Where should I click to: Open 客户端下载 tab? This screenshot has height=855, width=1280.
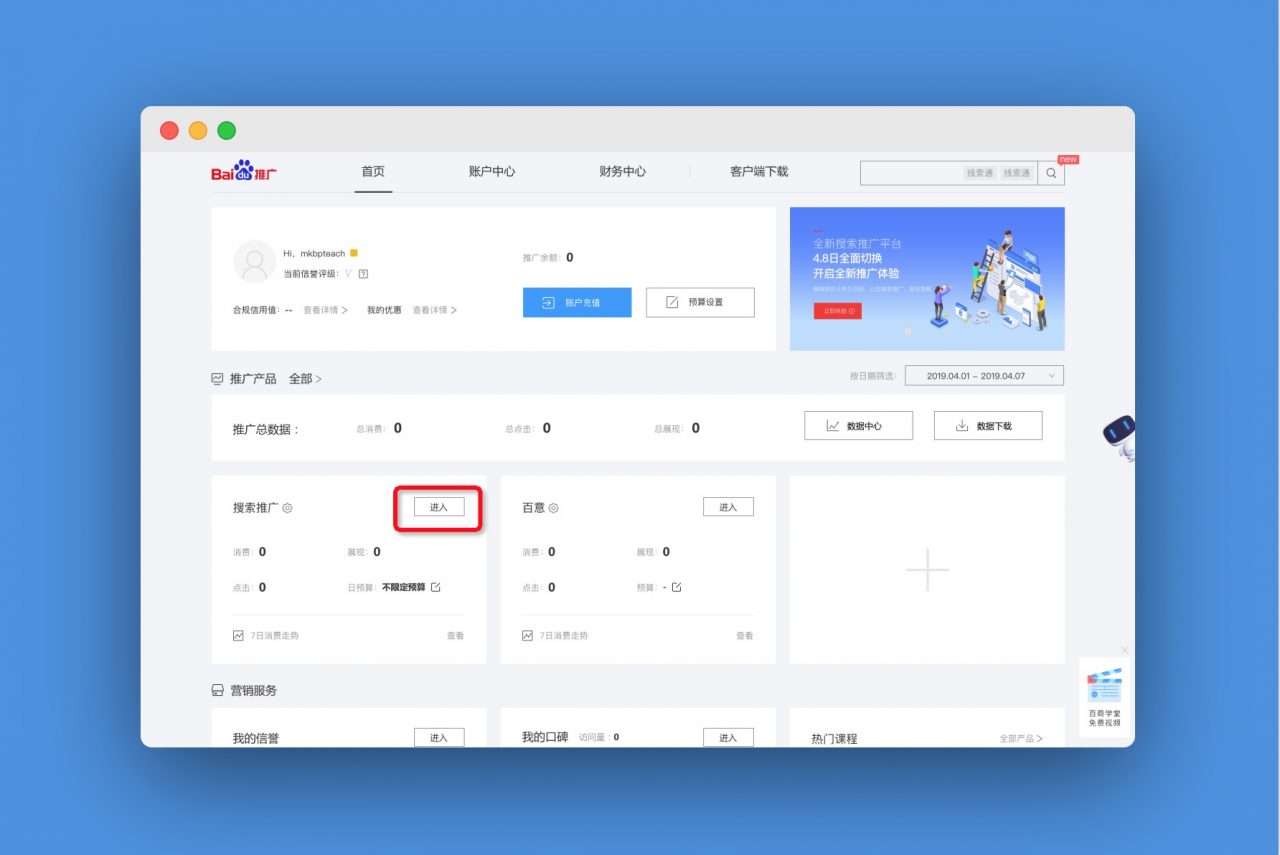pyautogui.click(x=759, y=172)
